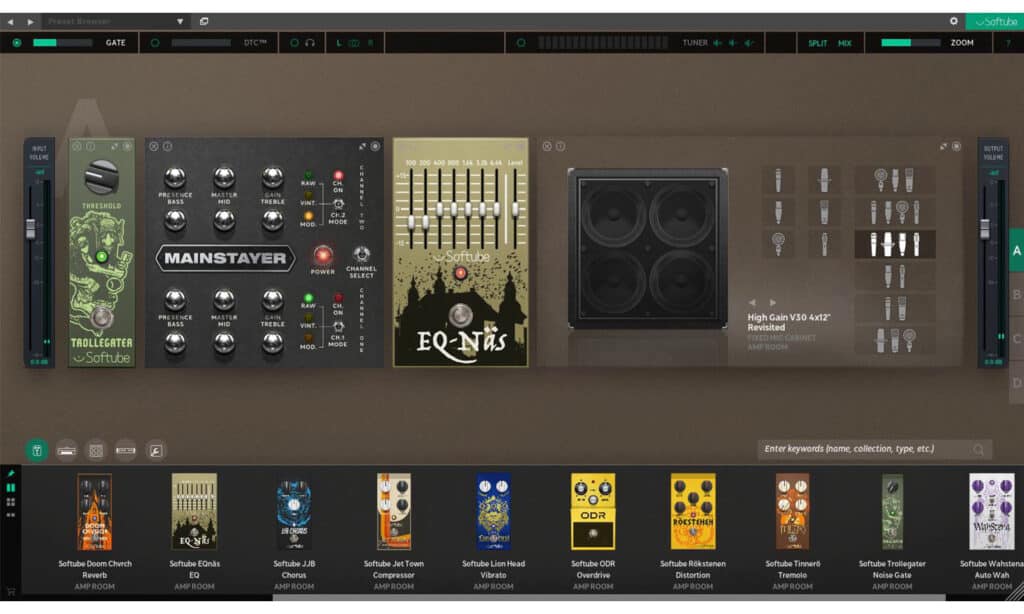This screenshot has height=614, width=1024.
Task: Toggle the Gate power button
Action: pyautogui.click(x=17, y=42)
